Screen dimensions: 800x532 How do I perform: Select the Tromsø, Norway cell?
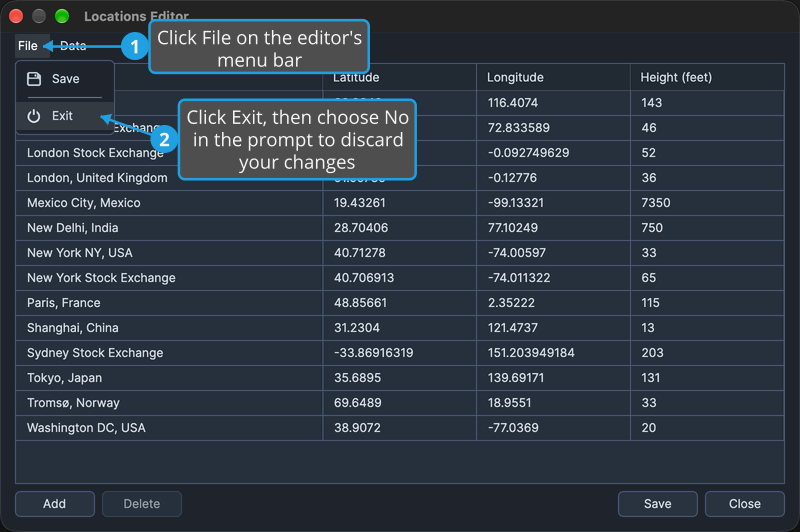pos(169,403)
